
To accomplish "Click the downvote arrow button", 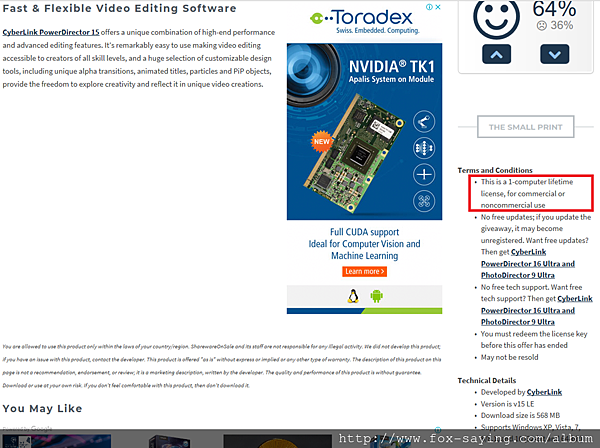I will tap(554, 54).
